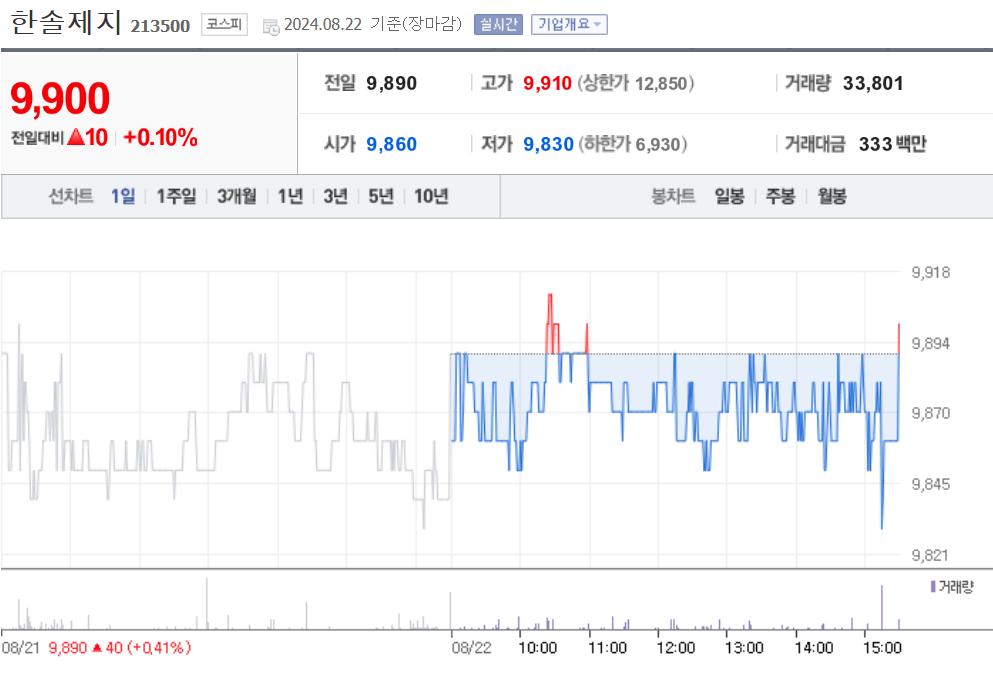
Task: Click the 거래대금 333 백만 value
Action: point(892,144)
